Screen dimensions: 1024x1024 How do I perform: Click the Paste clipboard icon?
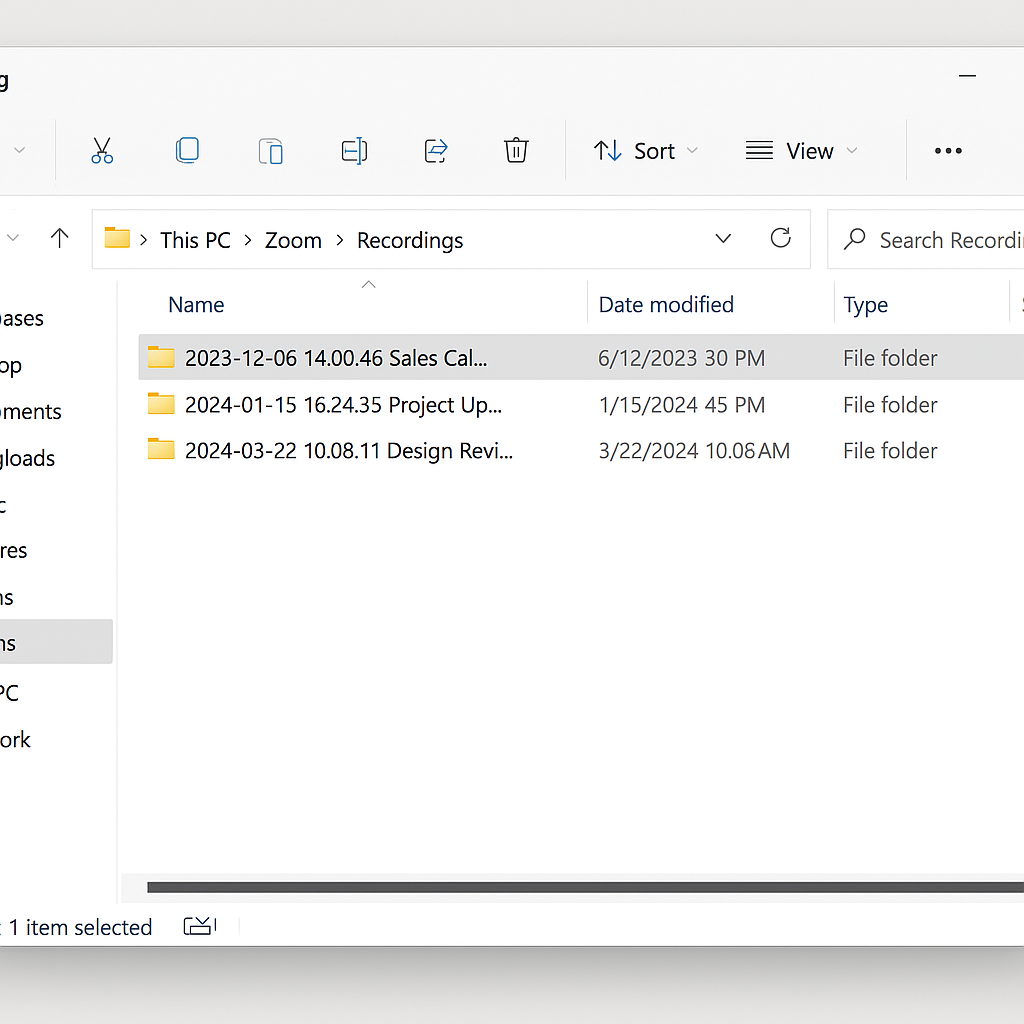(270, 151)
